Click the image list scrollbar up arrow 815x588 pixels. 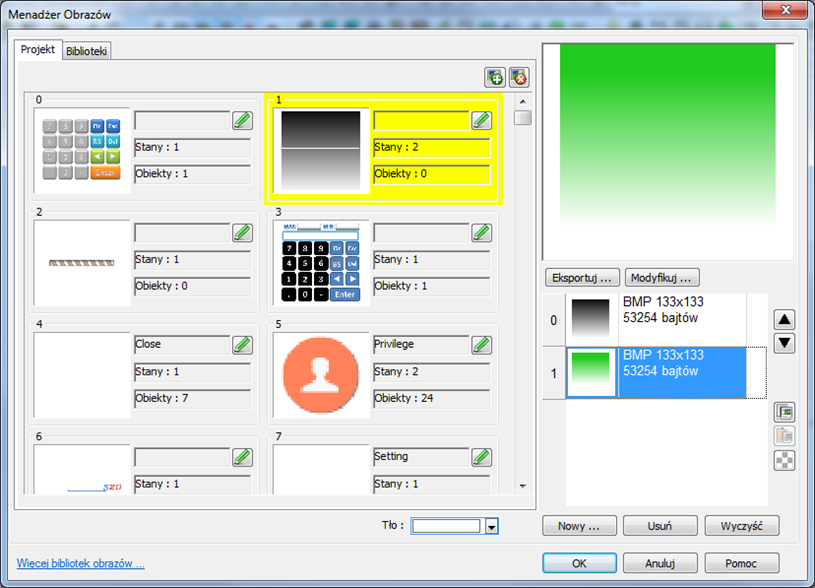coord(523,101)
